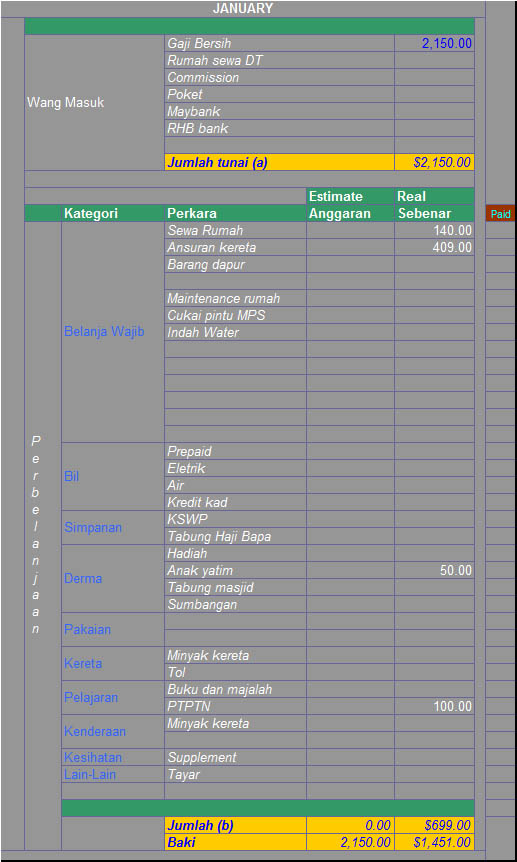Select the Real column header
The width and height of the screenshot is (517, 862).
(x=434, y=196)
